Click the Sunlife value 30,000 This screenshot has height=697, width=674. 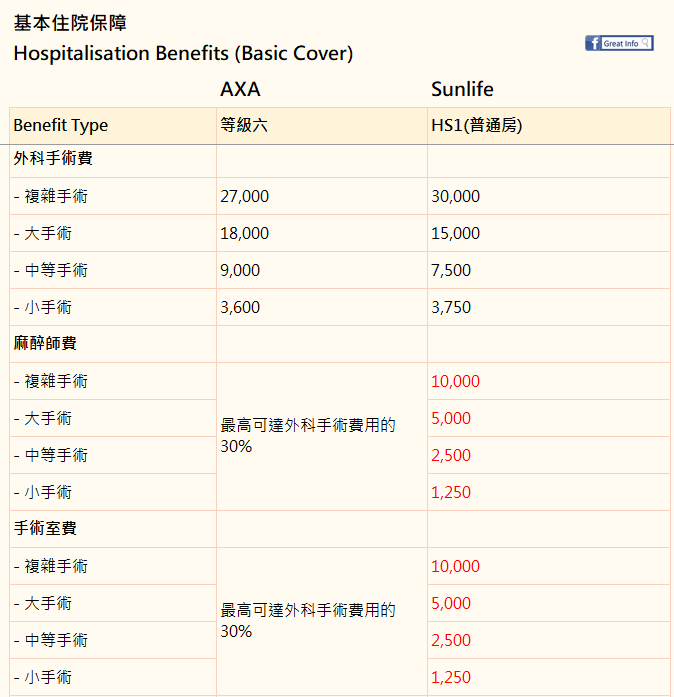(x=456, y=196)
